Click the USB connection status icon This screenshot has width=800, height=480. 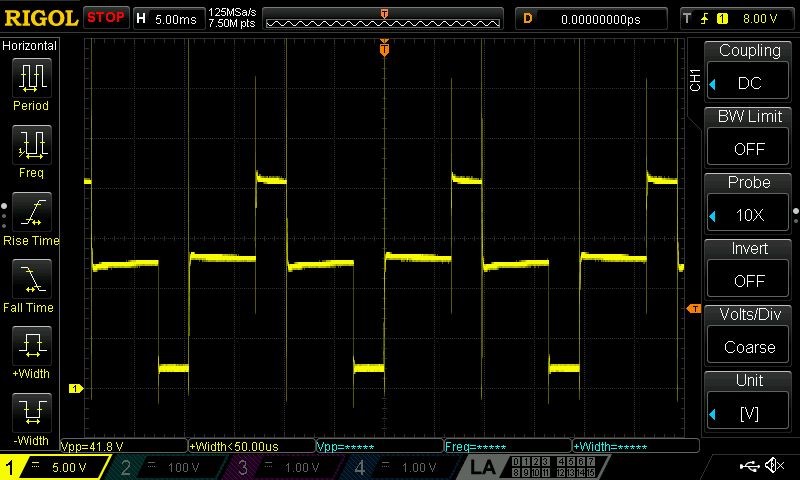click(x=749, y=465)
